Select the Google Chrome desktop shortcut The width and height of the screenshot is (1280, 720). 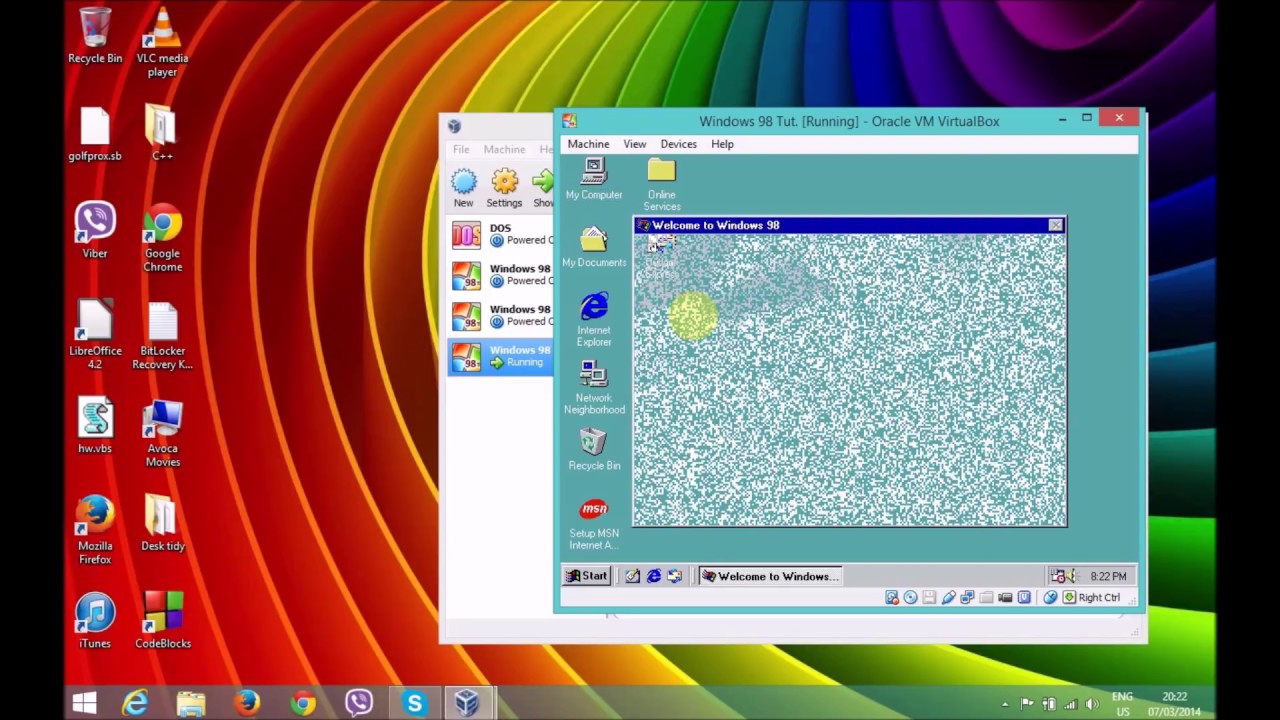click(162, 238)
